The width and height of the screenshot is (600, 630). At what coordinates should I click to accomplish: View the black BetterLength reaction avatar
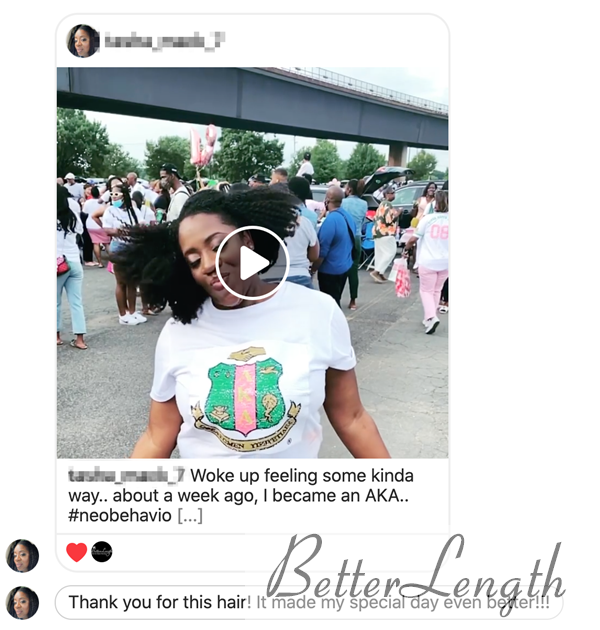(102, 552)
